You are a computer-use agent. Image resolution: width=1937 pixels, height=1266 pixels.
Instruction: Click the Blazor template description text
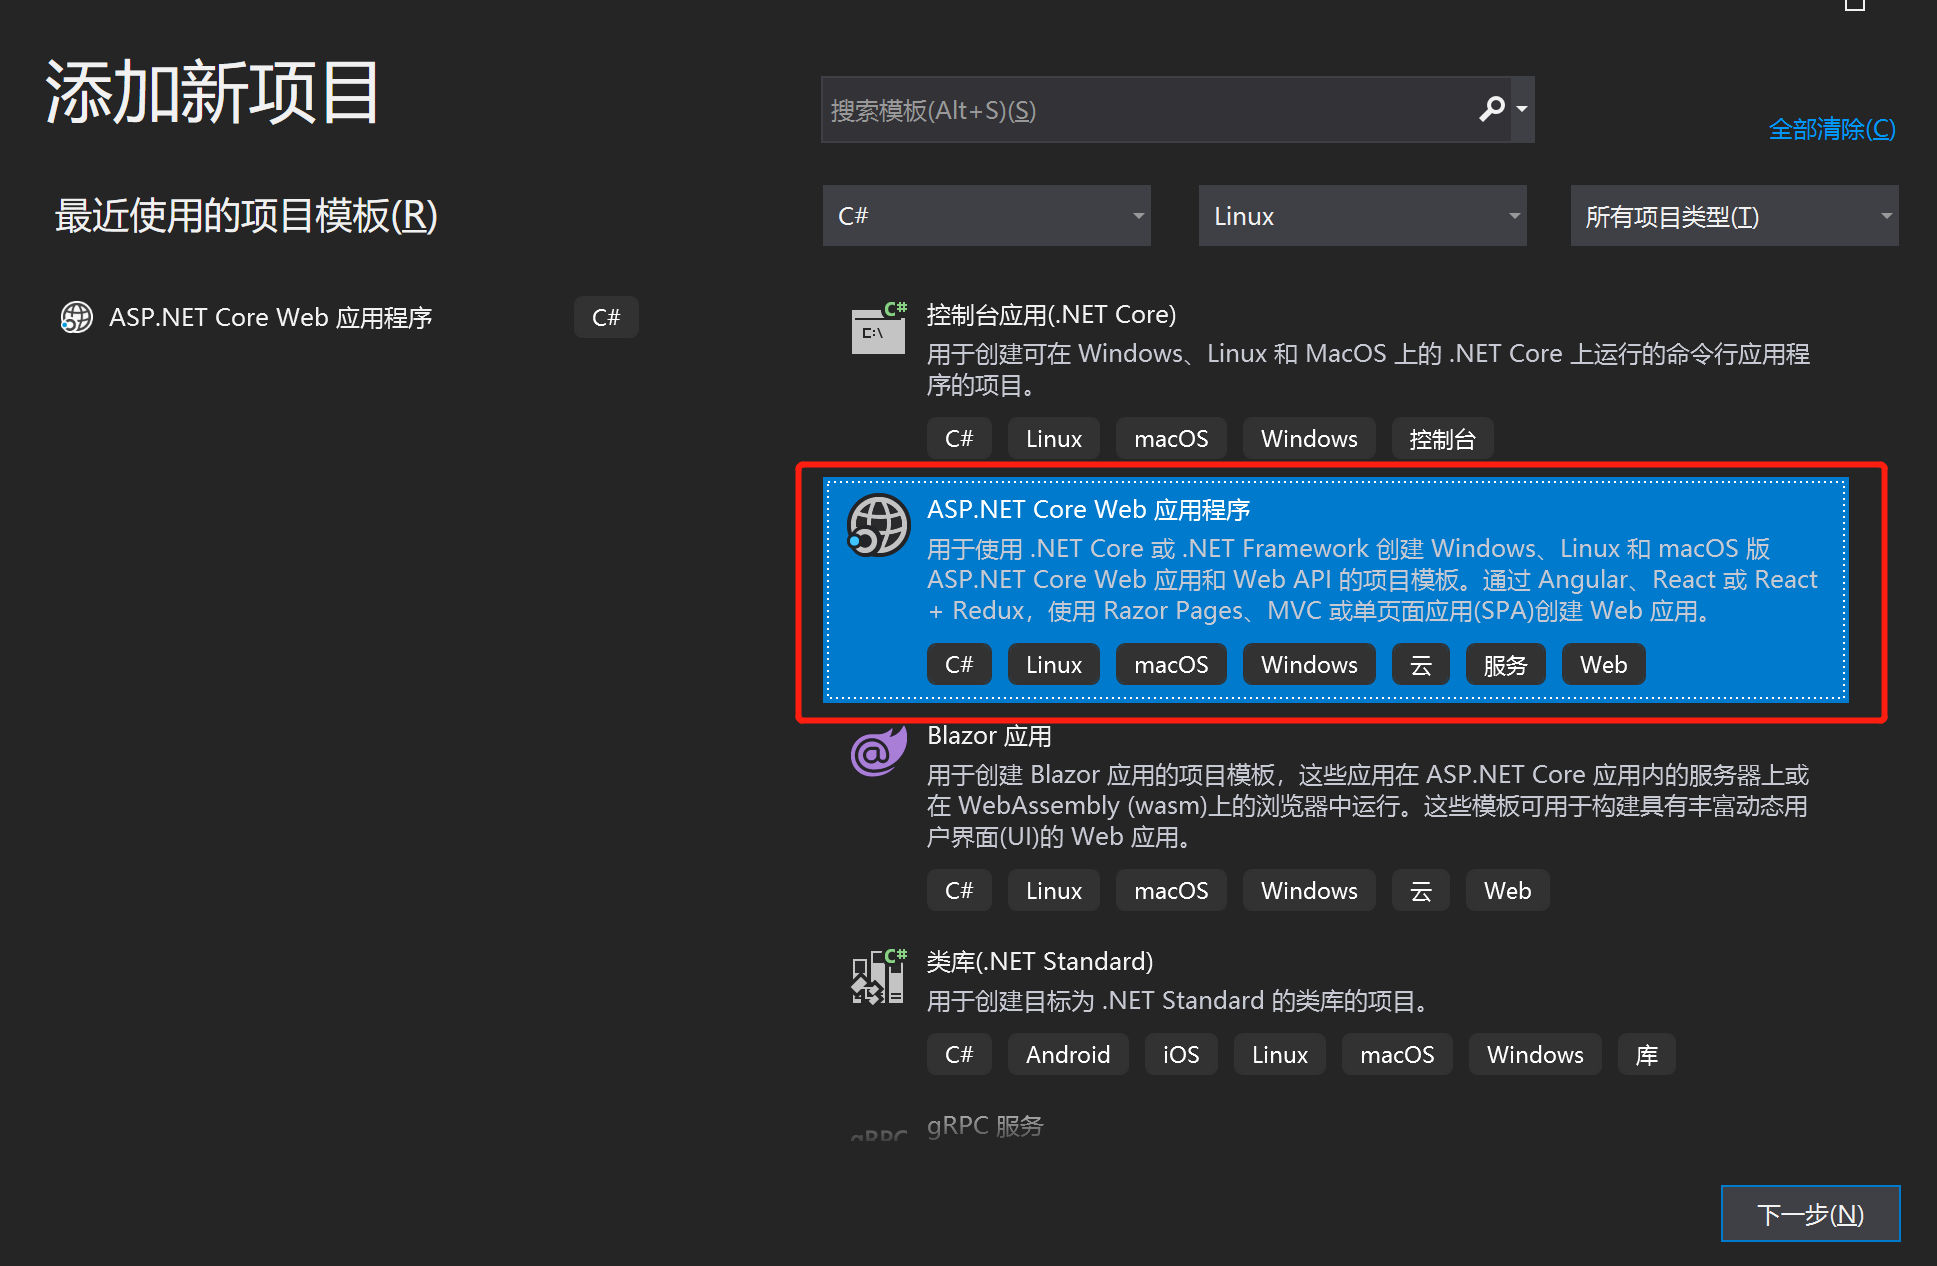(x=1368, y=806)
